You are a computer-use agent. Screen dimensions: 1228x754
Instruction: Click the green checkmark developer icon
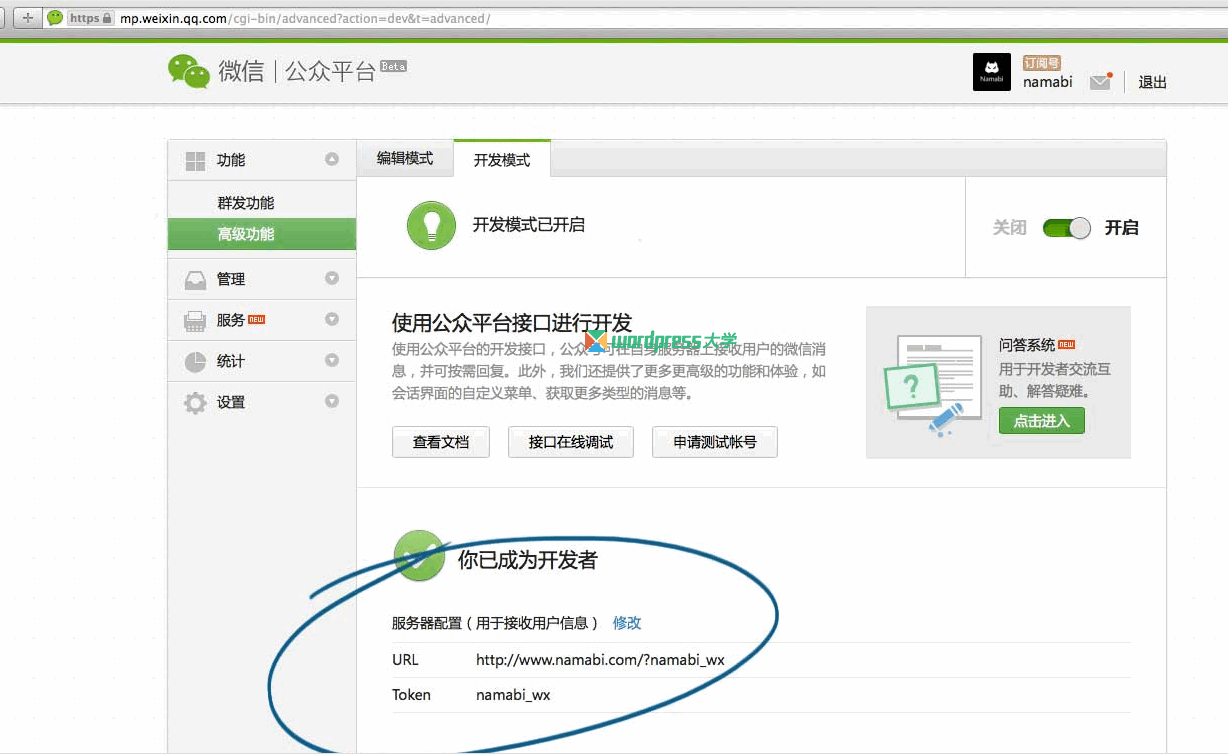pos(420,556)
